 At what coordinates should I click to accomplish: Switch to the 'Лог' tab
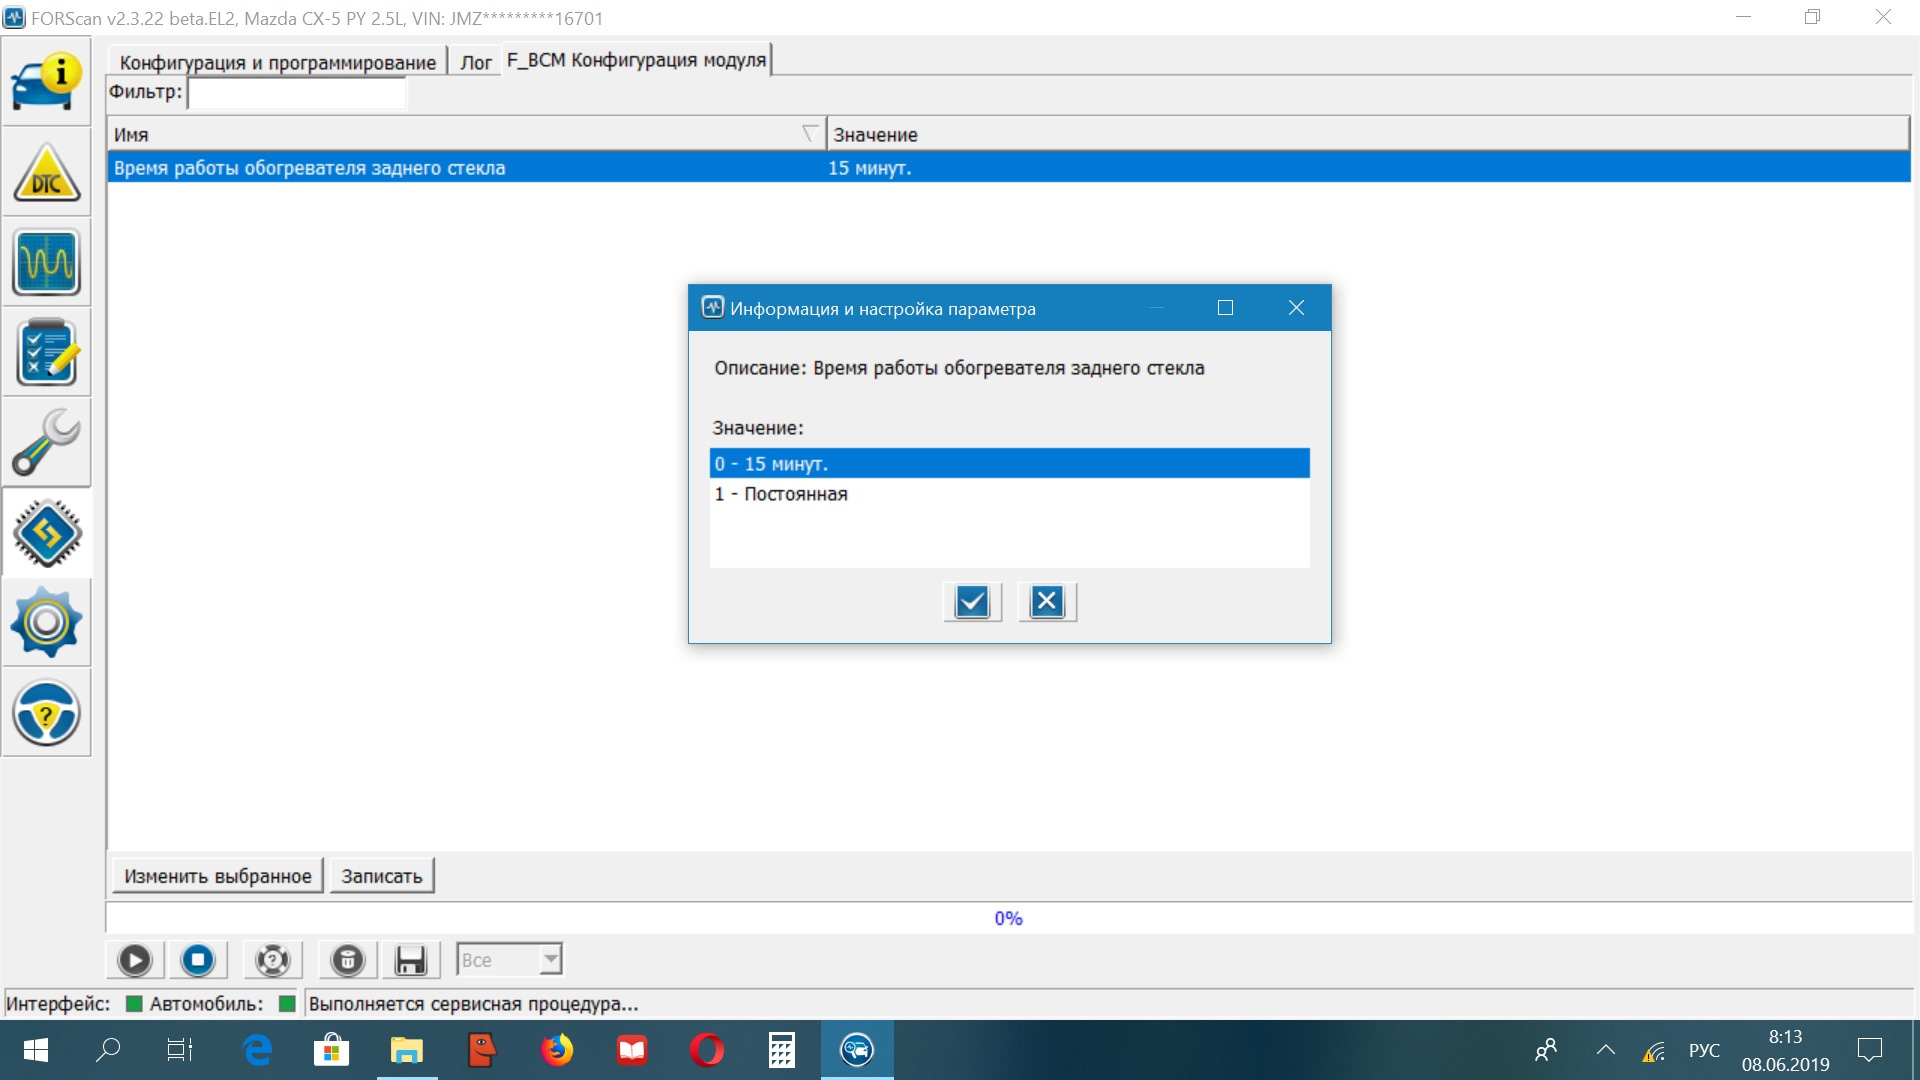click(x=476, y=62)
